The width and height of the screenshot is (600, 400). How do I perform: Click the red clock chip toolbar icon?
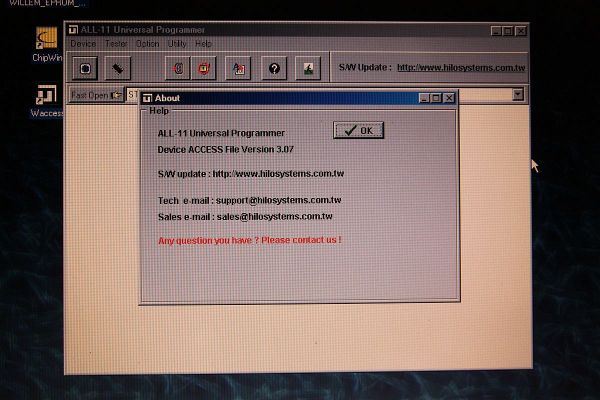pyautogui.click(x=204, y=69)
